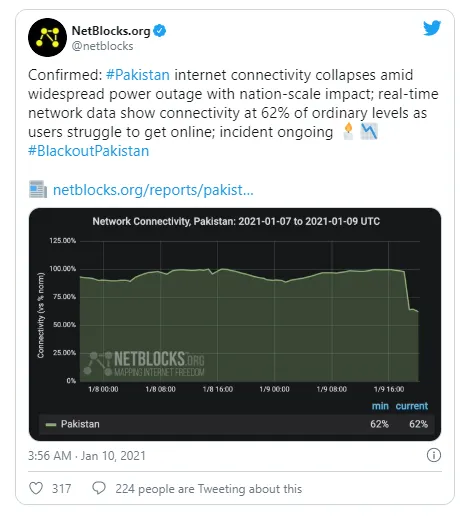Screen dimensions: 466x517
Task: Follow the netblocks.org/reports link
Action: click(153, 190)
